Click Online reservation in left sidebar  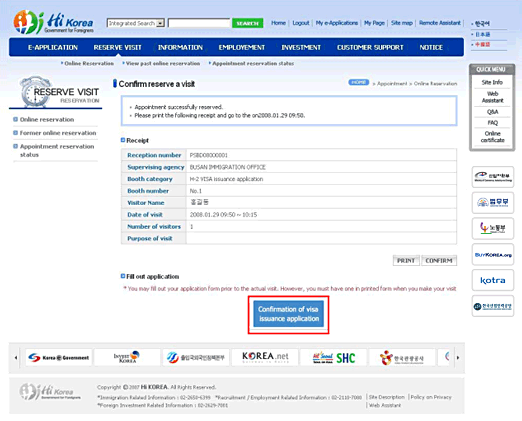point(47,119)
